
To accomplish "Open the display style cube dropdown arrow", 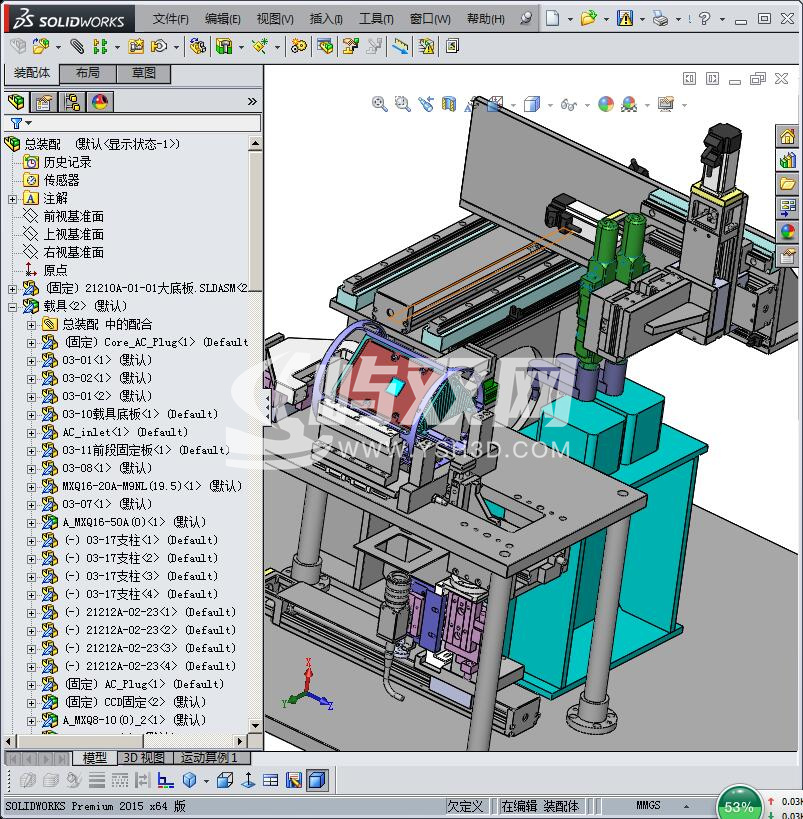I will point(550,105).
